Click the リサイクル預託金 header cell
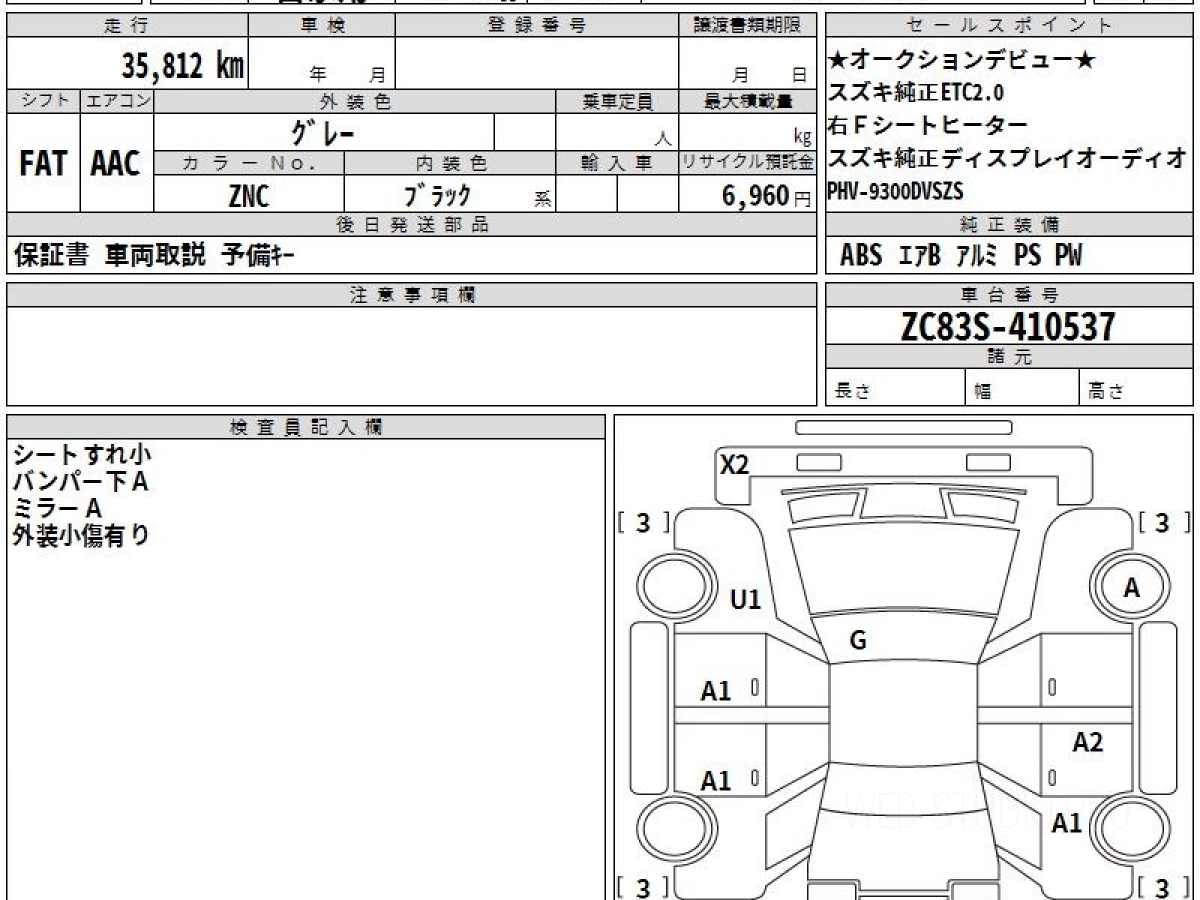Screen dimensions: 1200x900 747,162
